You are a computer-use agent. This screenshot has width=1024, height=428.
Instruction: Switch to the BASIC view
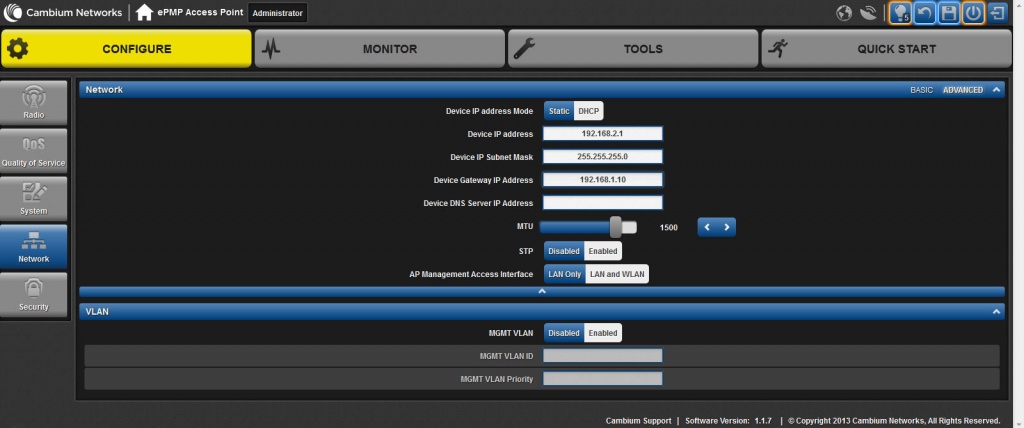(x=920, y=90)
